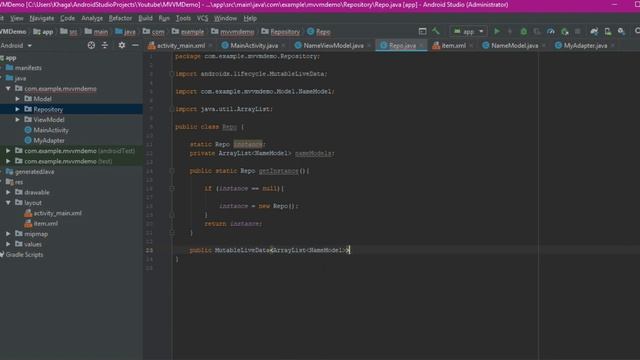
Task: Open the Android project view dropdown
Action: point(16,45)
